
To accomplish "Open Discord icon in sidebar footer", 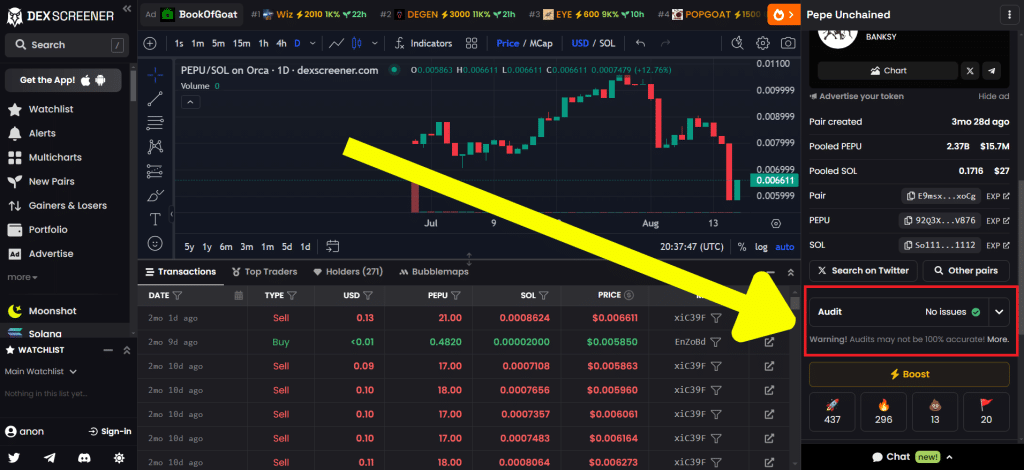I will (85, 458).
